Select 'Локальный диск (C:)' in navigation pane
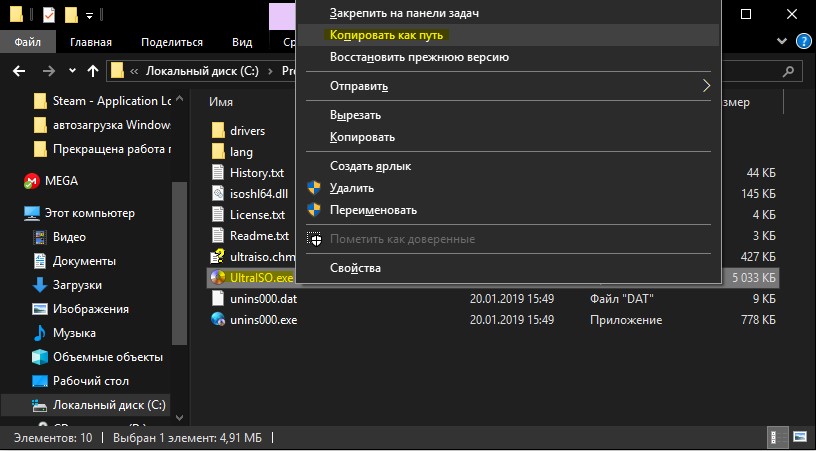The image size is (816, 451). coord(109,405)
